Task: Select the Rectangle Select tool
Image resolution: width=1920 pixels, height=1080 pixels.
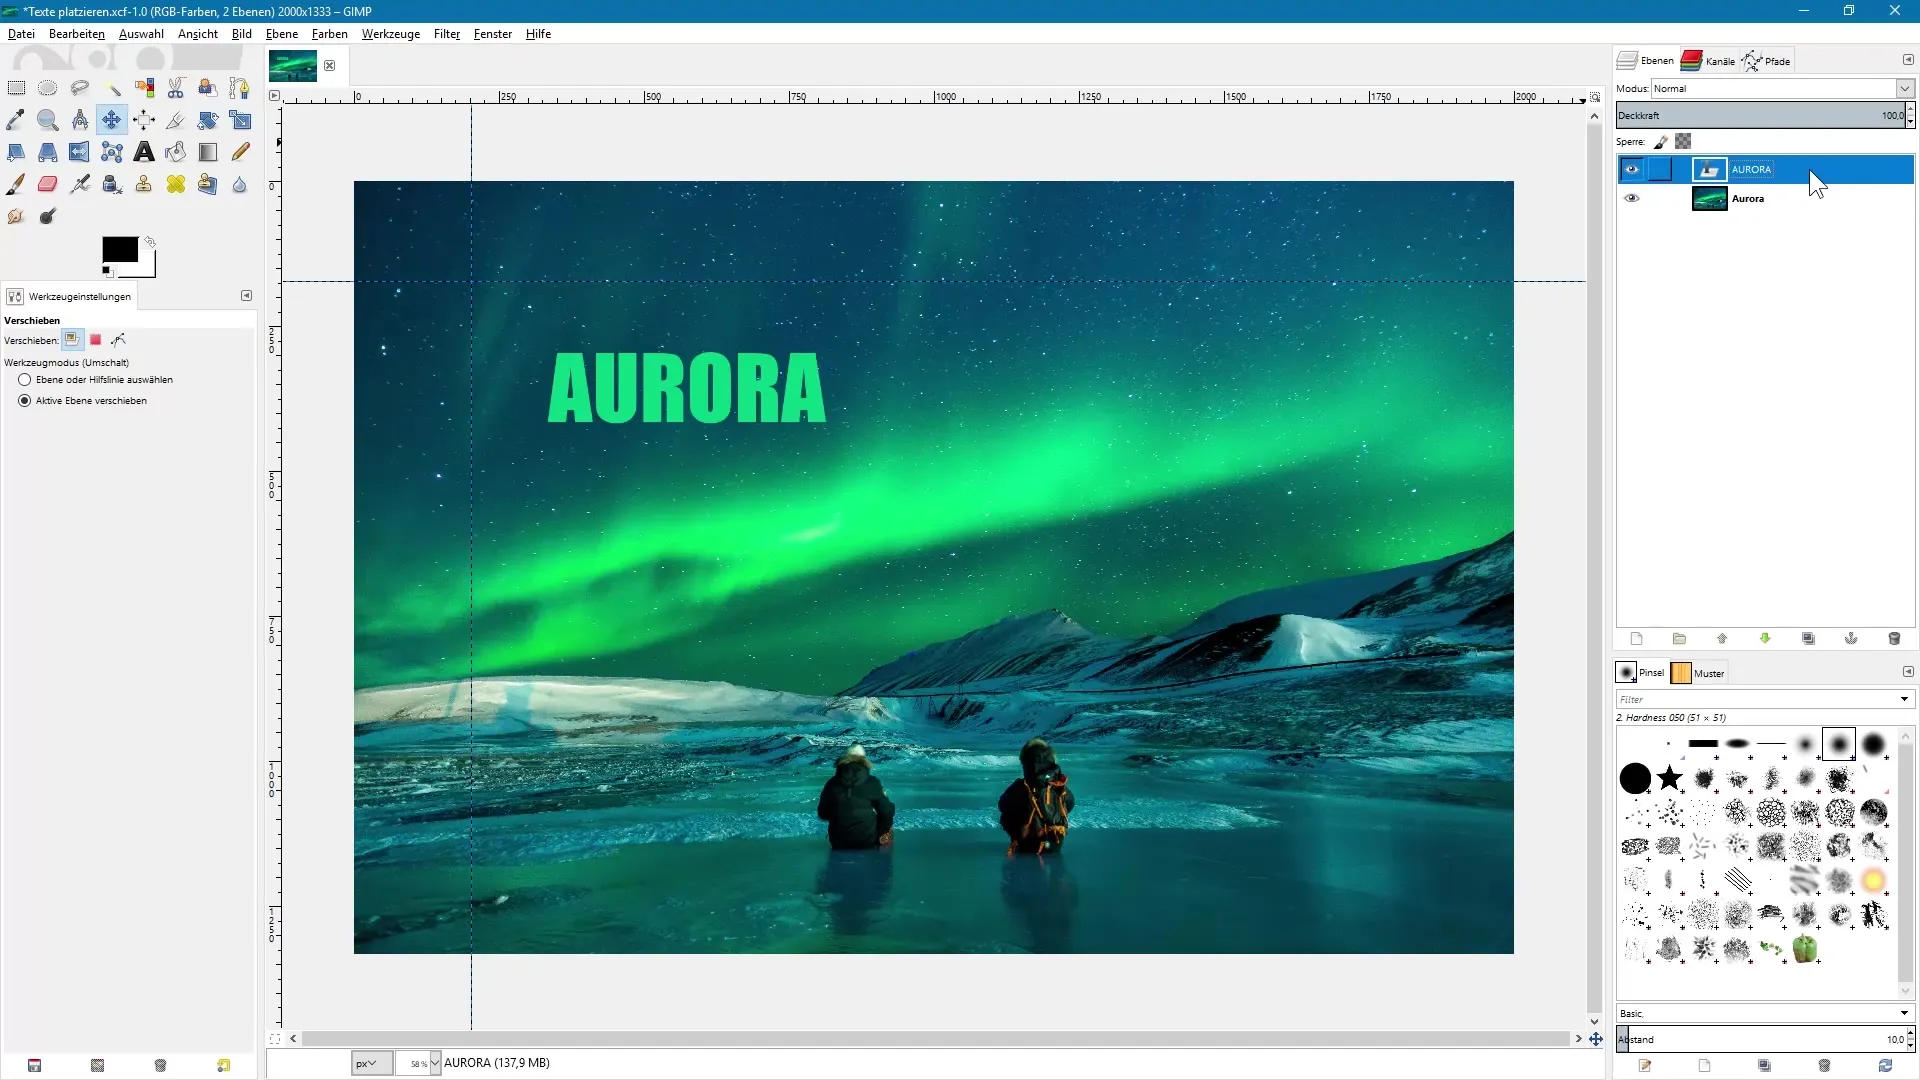Action: point(16,88)
